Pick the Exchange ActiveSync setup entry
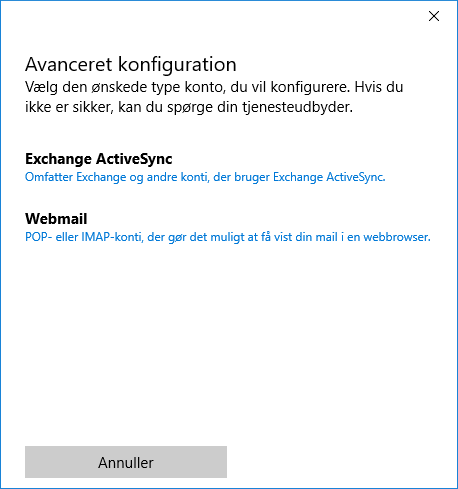Screen dimensions: 458x489 (205, 167)
